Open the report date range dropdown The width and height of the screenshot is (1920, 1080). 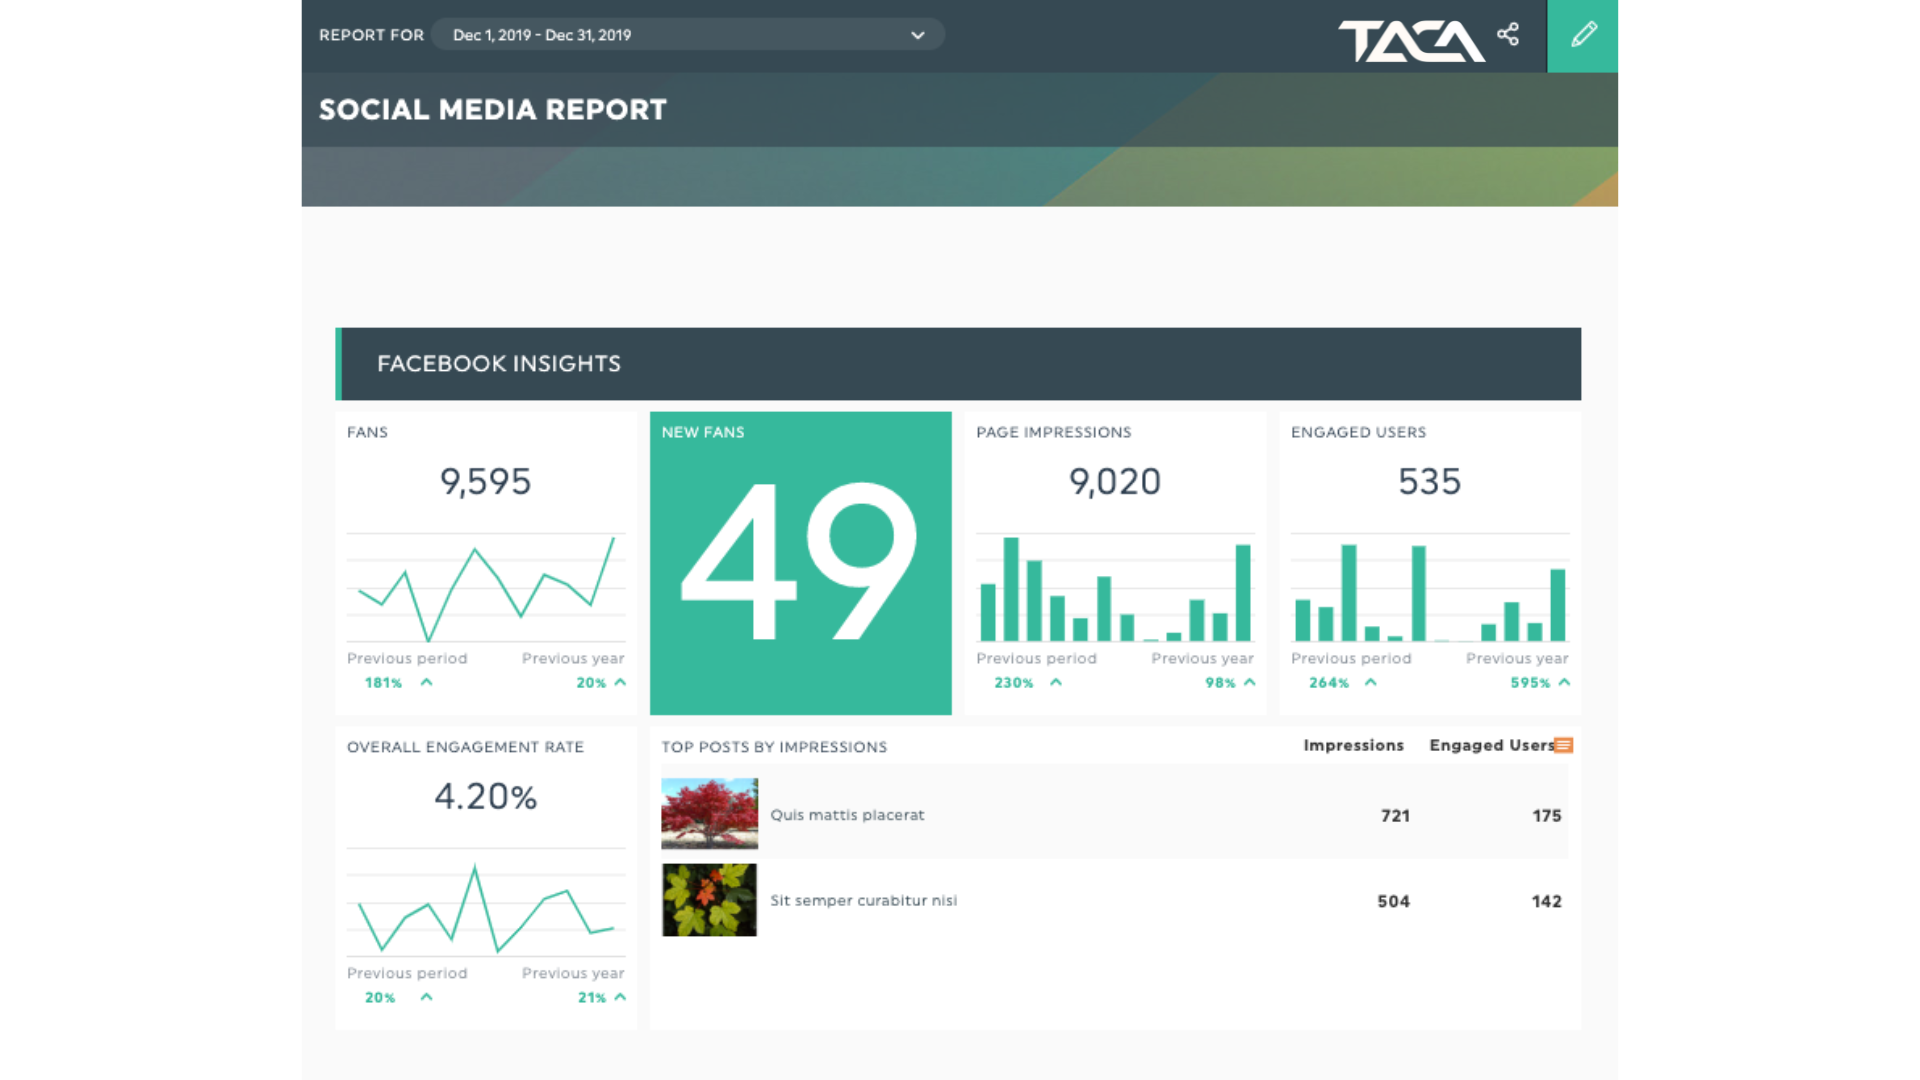(688, 35)
